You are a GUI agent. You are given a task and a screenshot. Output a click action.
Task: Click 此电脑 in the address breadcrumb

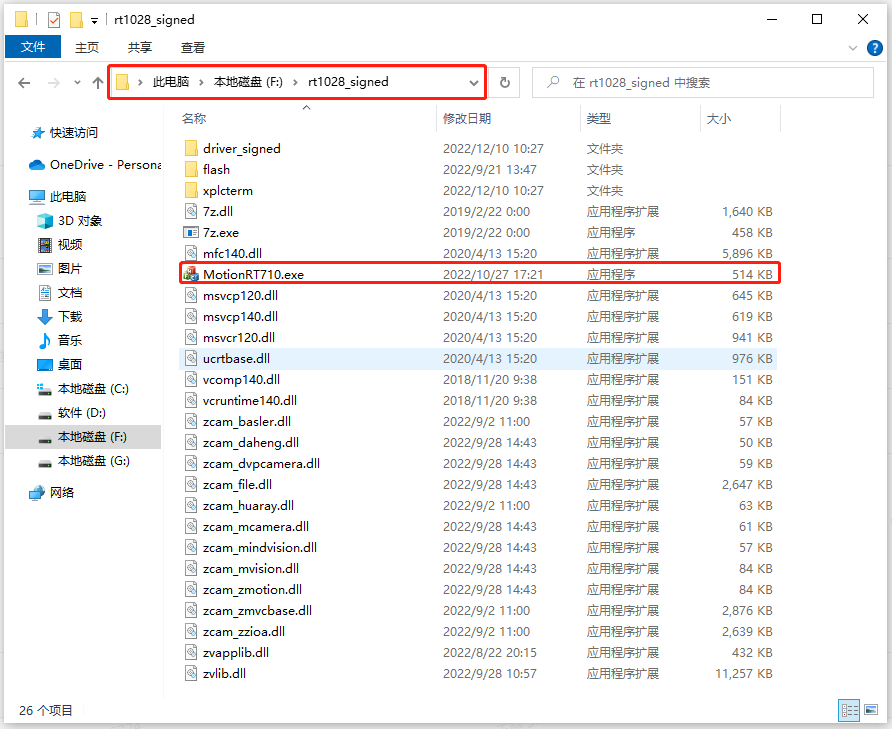click(x=171, y=82)
